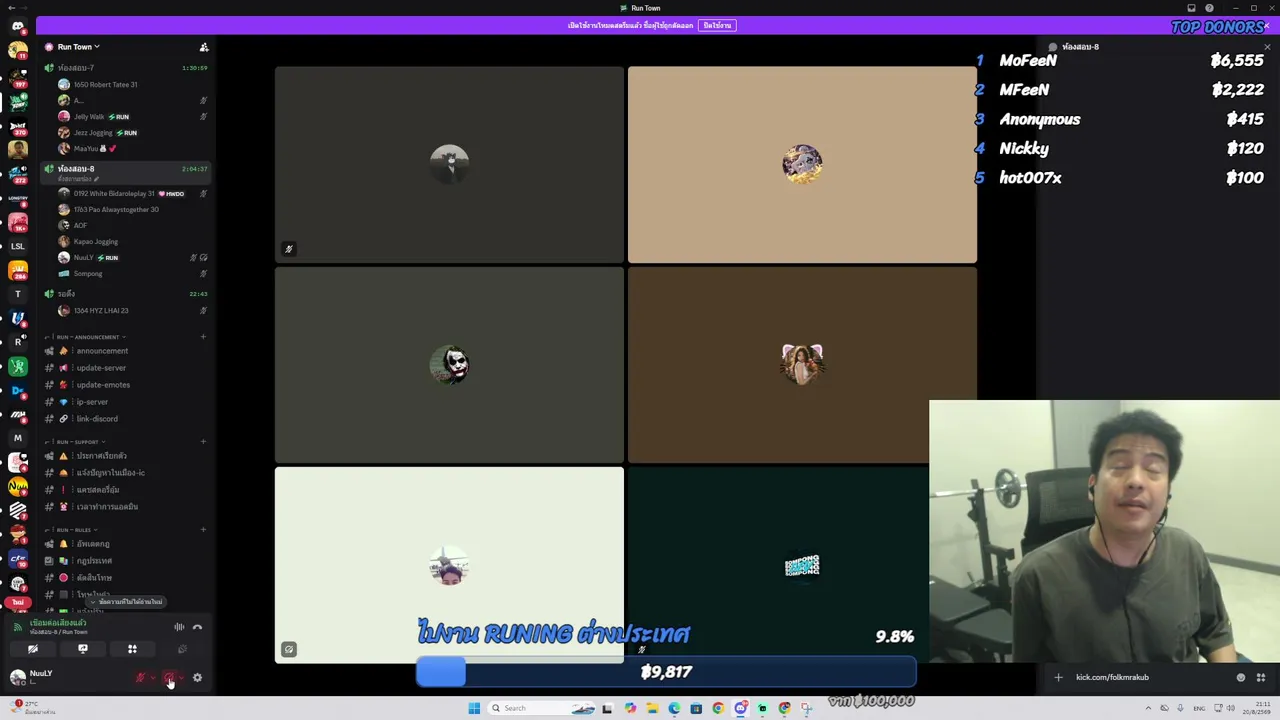Open the link-discord channel
The height and width of the screenshot is (720, 1280).
pos(97,419)
